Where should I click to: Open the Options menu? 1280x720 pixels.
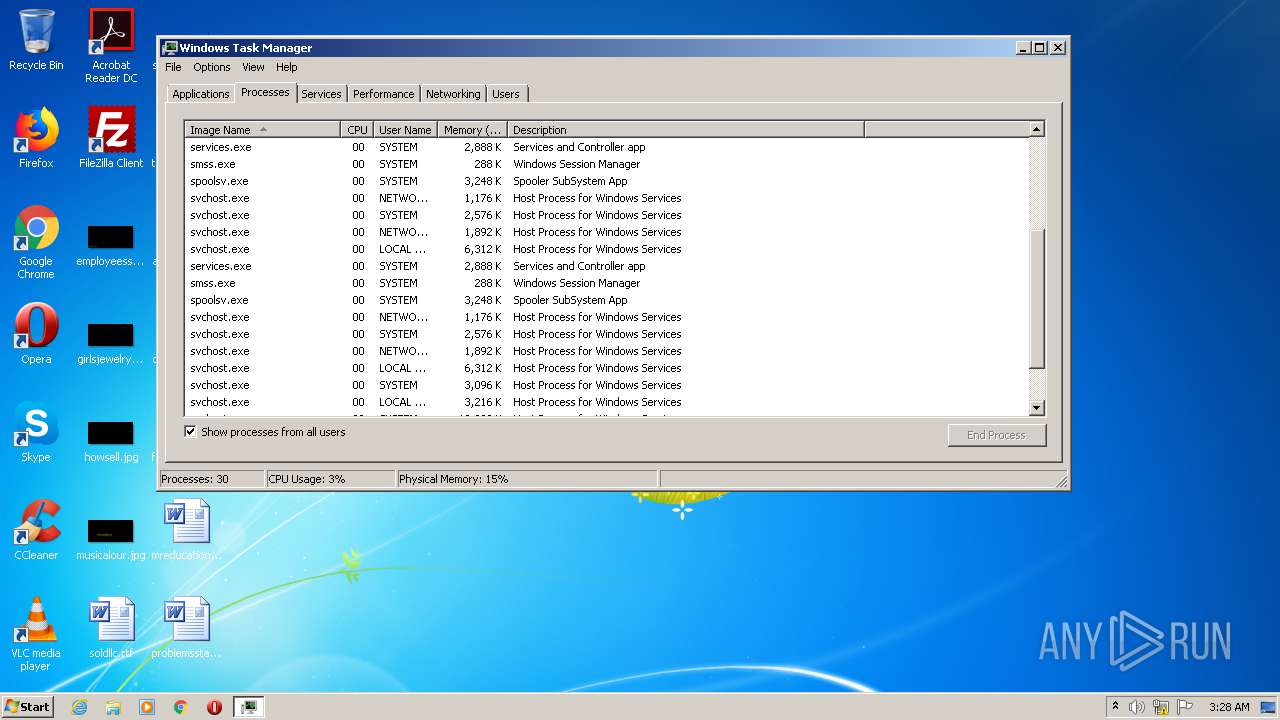point(212,67)
